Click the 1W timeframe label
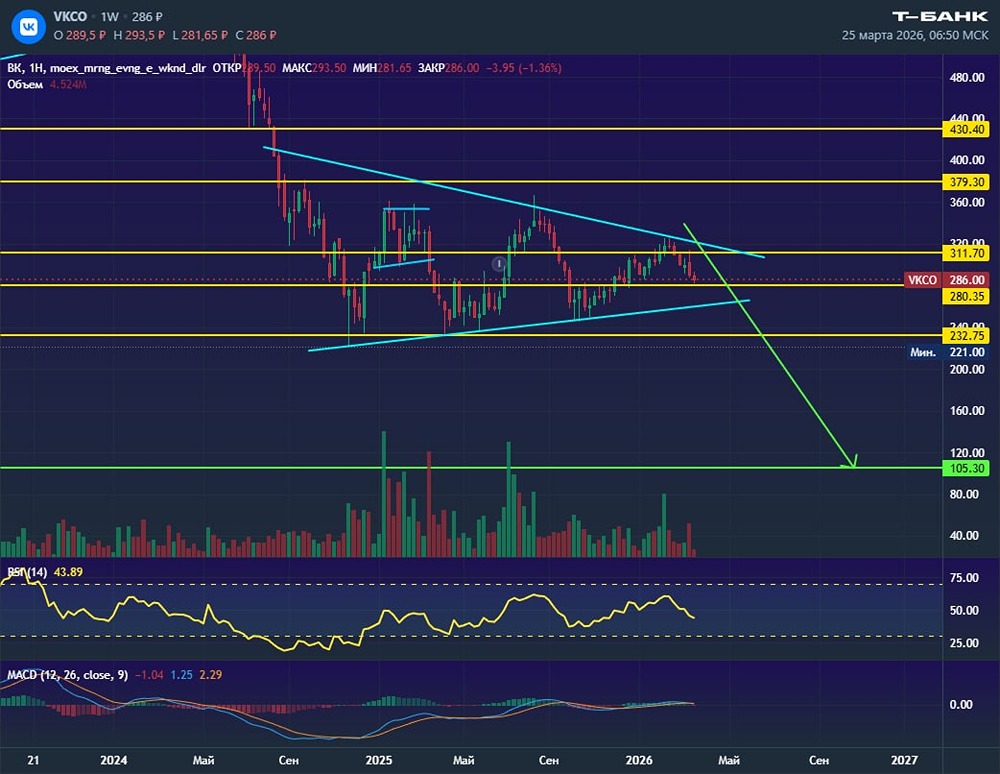This screenshot has width=1000, height=774. click(110, 17)
